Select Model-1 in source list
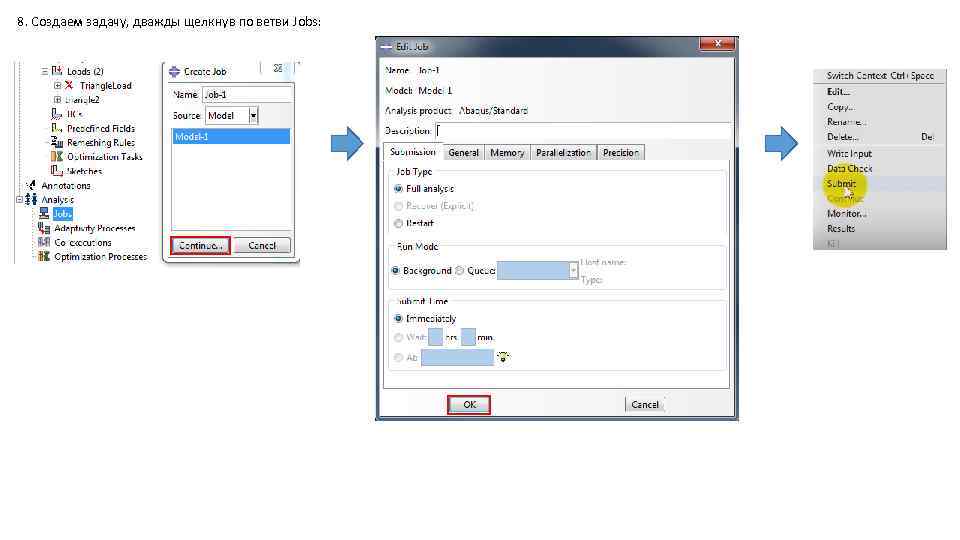This screenshot has height=540, width=960. click(x=231, y=137)
